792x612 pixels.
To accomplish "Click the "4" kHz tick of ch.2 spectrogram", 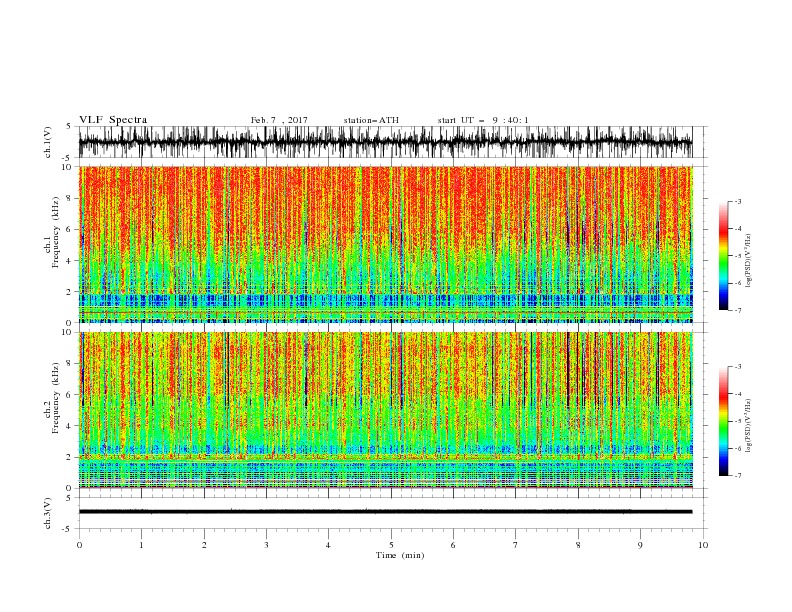I will tap(69, 426).
